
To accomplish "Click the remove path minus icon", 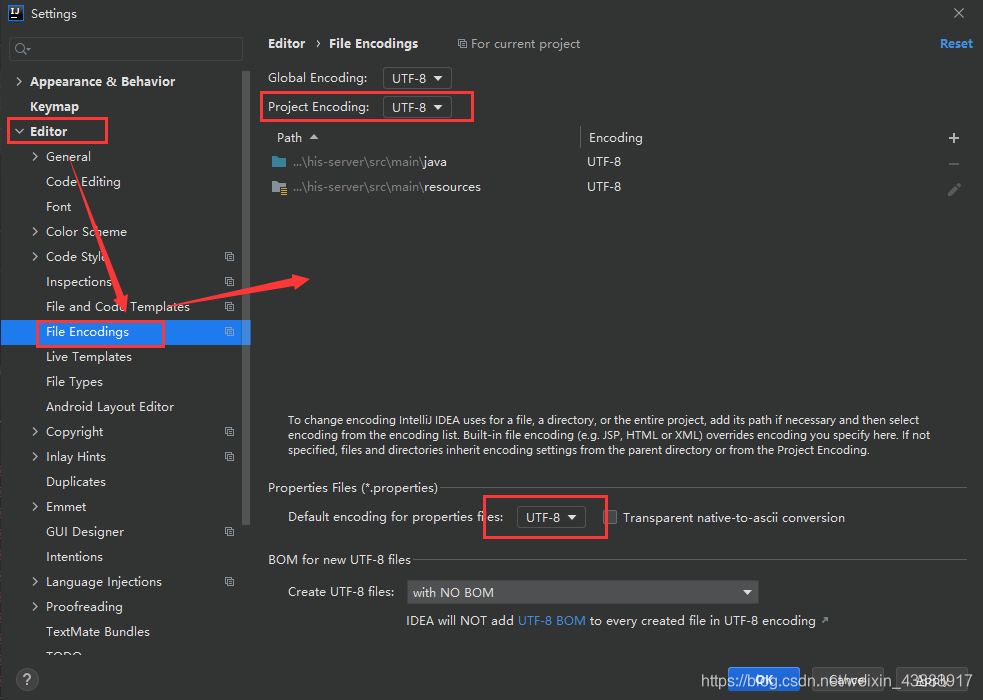I will (954, 164).
